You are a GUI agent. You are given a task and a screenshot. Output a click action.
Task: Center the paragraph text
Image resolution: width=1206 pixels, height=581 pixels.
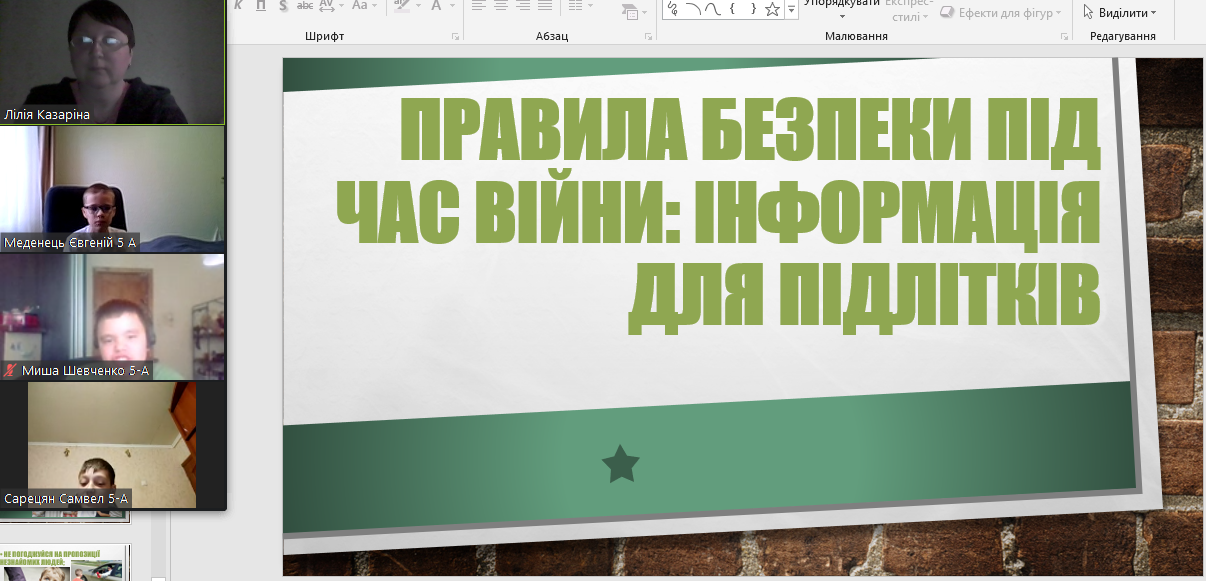(x=500, y=6)
